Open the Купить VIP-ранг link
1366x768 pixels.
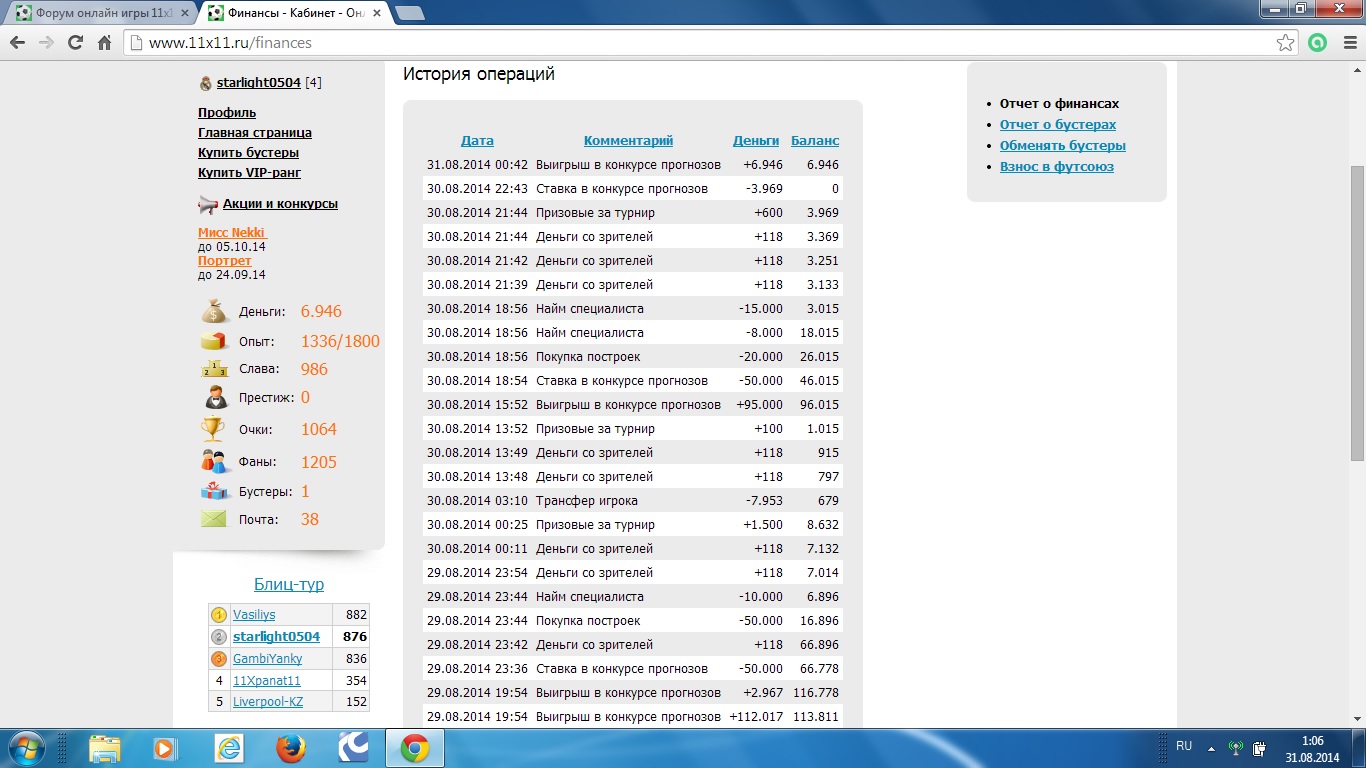click(x=249, y=173)
